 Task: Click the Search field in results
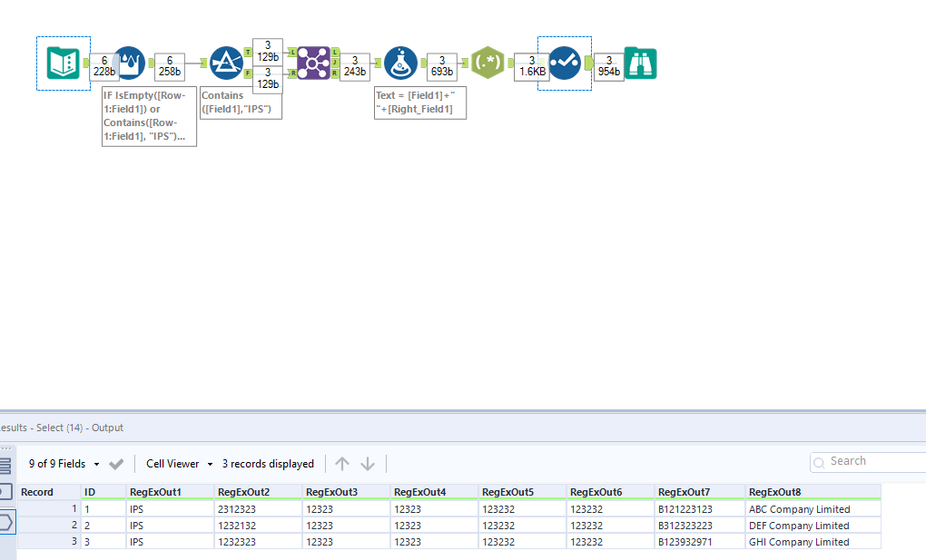(868, 461)
